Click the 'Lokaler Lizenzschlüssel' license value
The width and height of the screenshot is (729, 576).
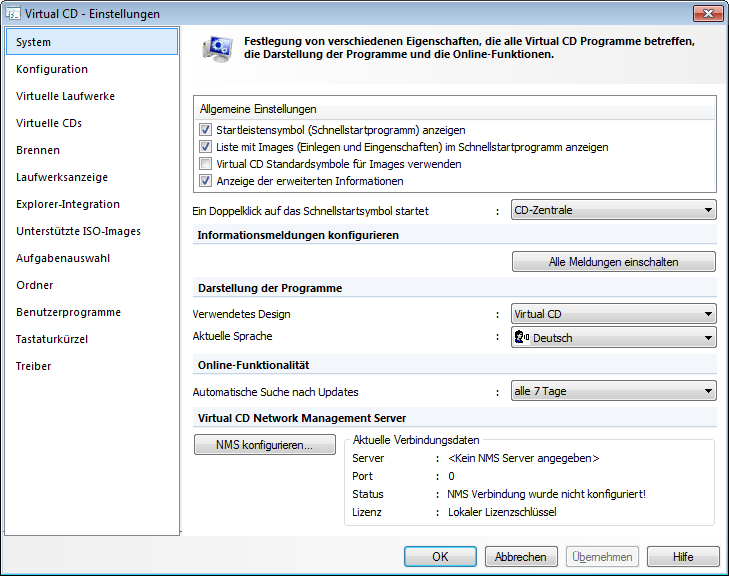(x=502, y=512)
